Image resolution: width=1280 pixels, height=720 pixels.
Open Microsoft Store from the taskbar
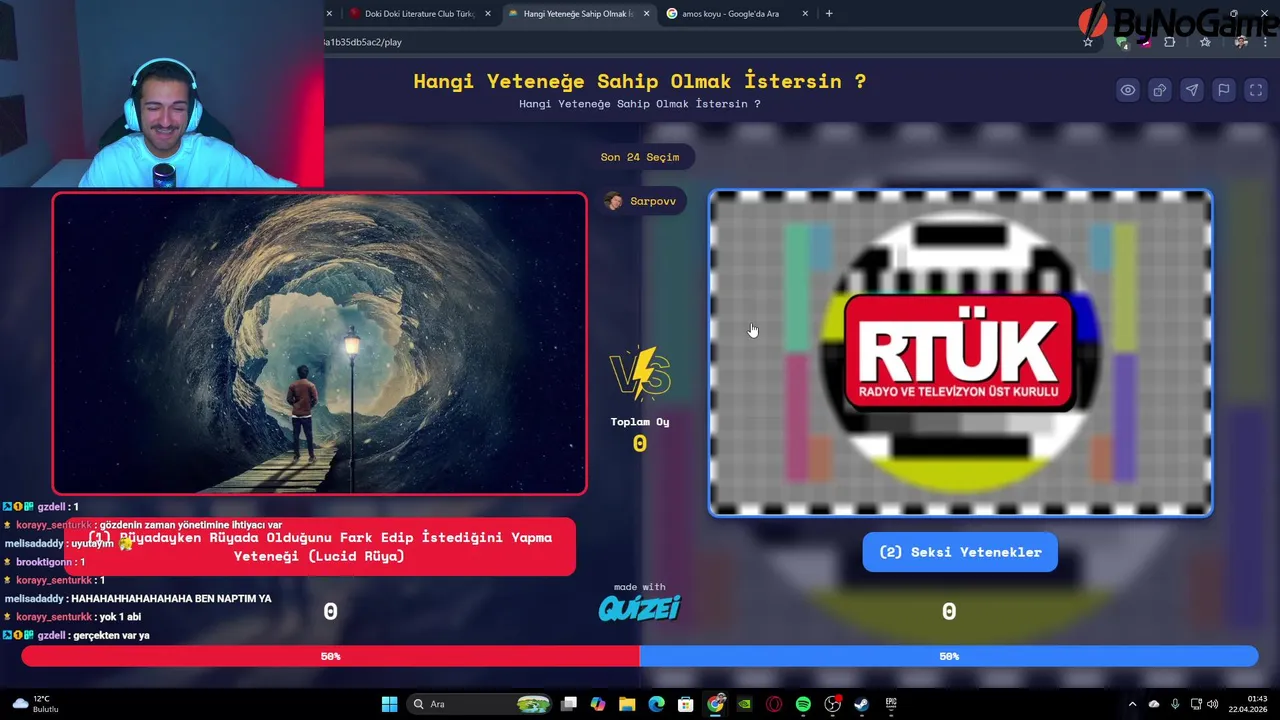click(686, 704)
